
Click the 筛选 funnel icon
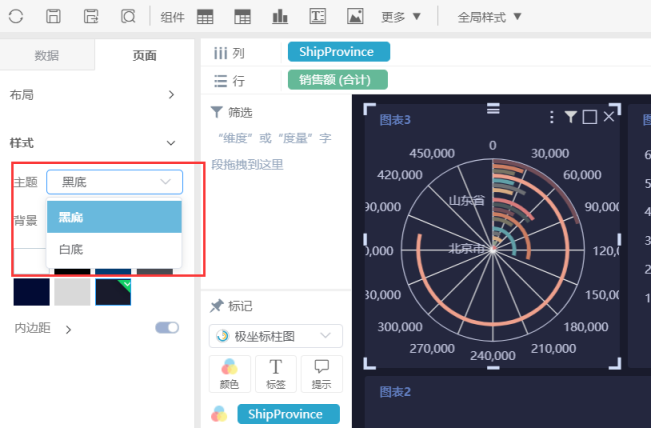tap(217, 112)
